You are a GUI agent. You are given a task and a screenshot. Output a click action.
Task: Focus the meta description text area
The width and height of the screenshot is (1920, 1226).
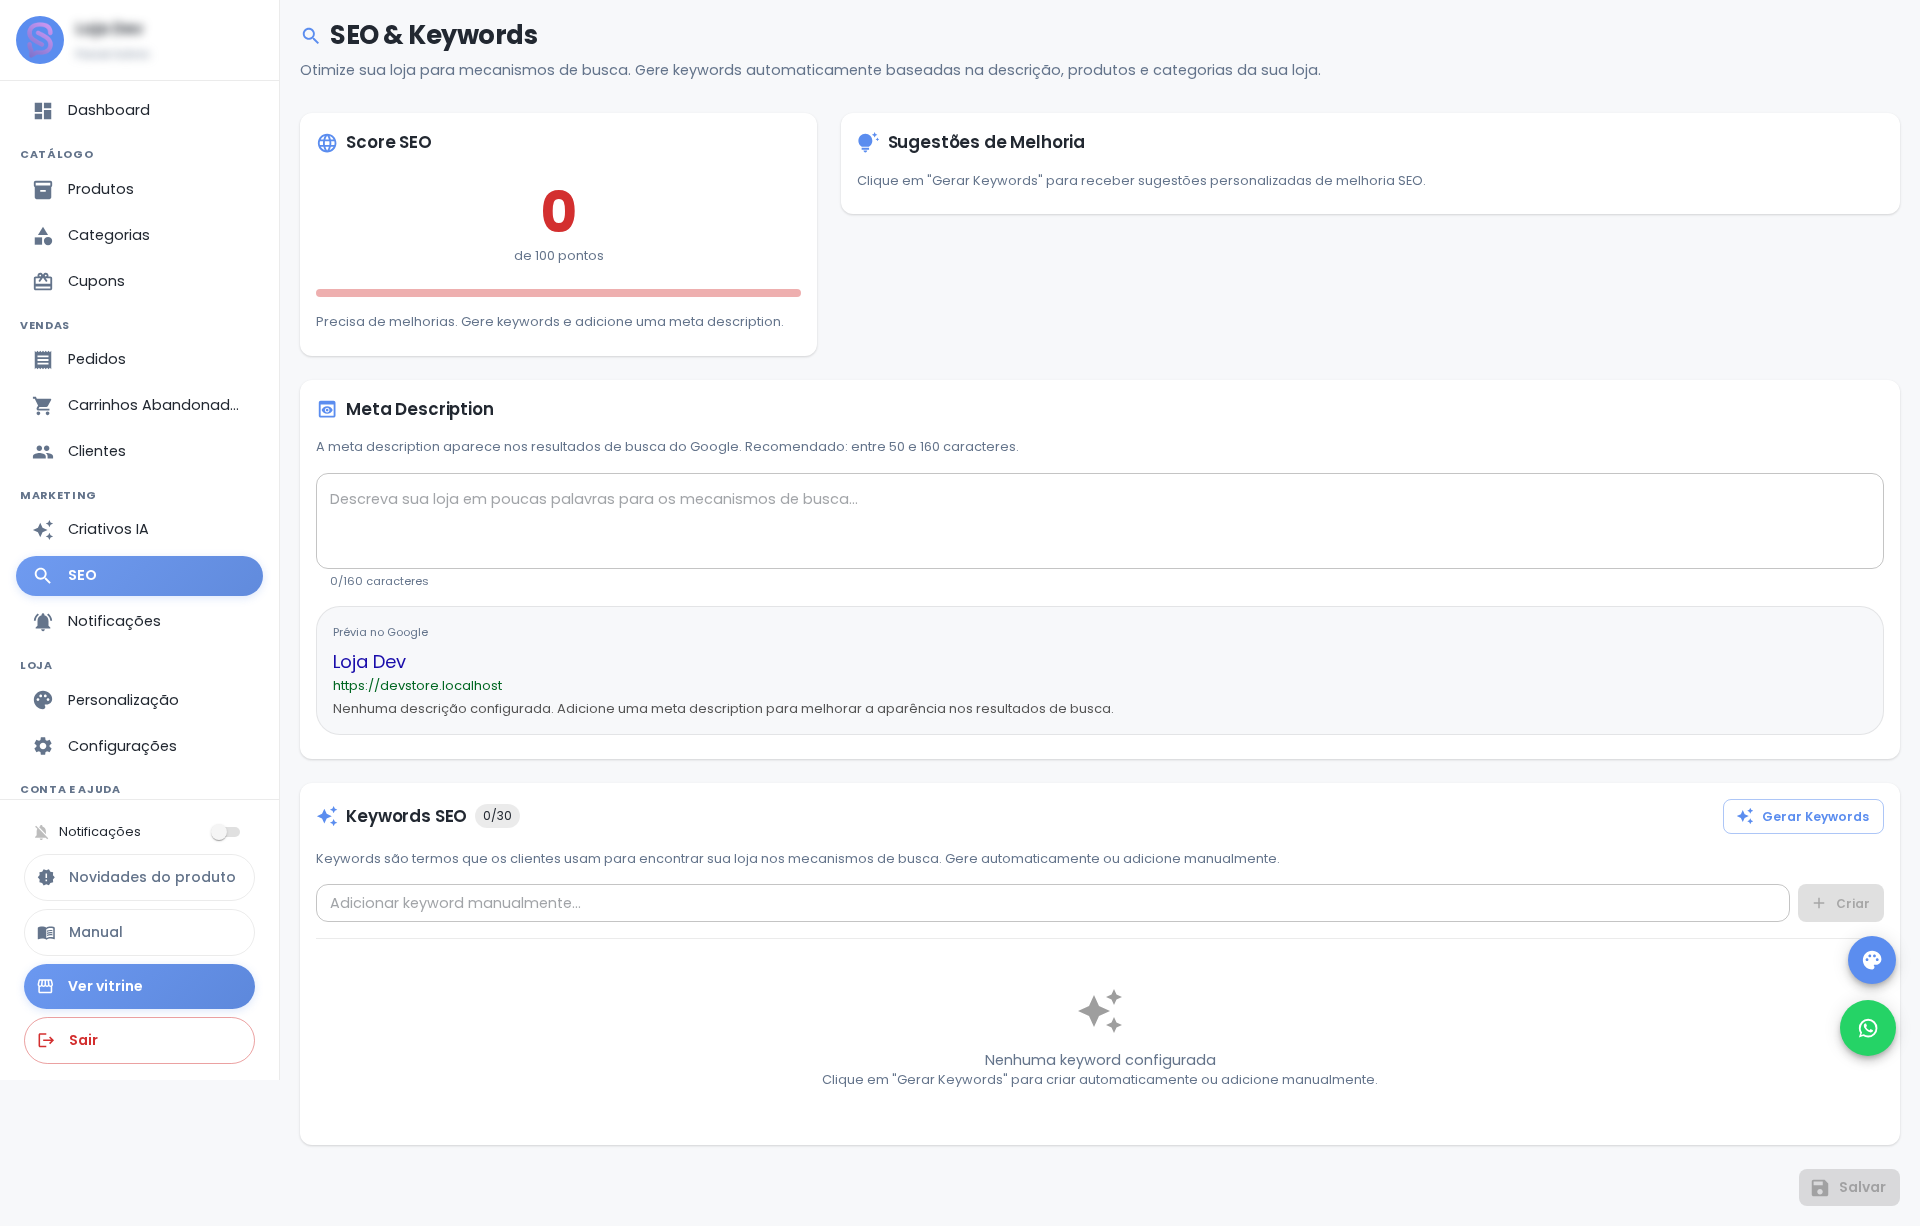pyautogui.click(x=1100, y=521)
